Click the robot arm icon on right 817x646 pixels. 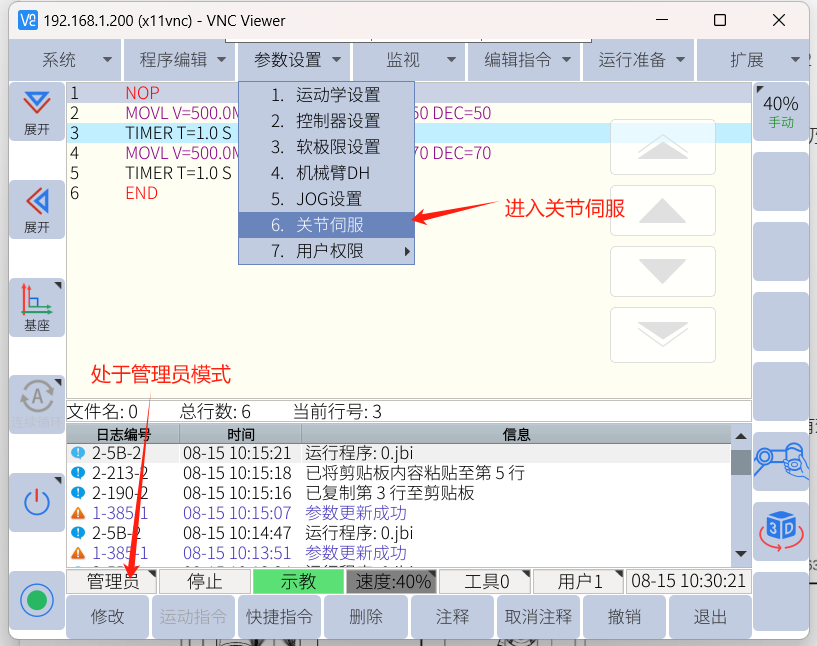[781, 460]
